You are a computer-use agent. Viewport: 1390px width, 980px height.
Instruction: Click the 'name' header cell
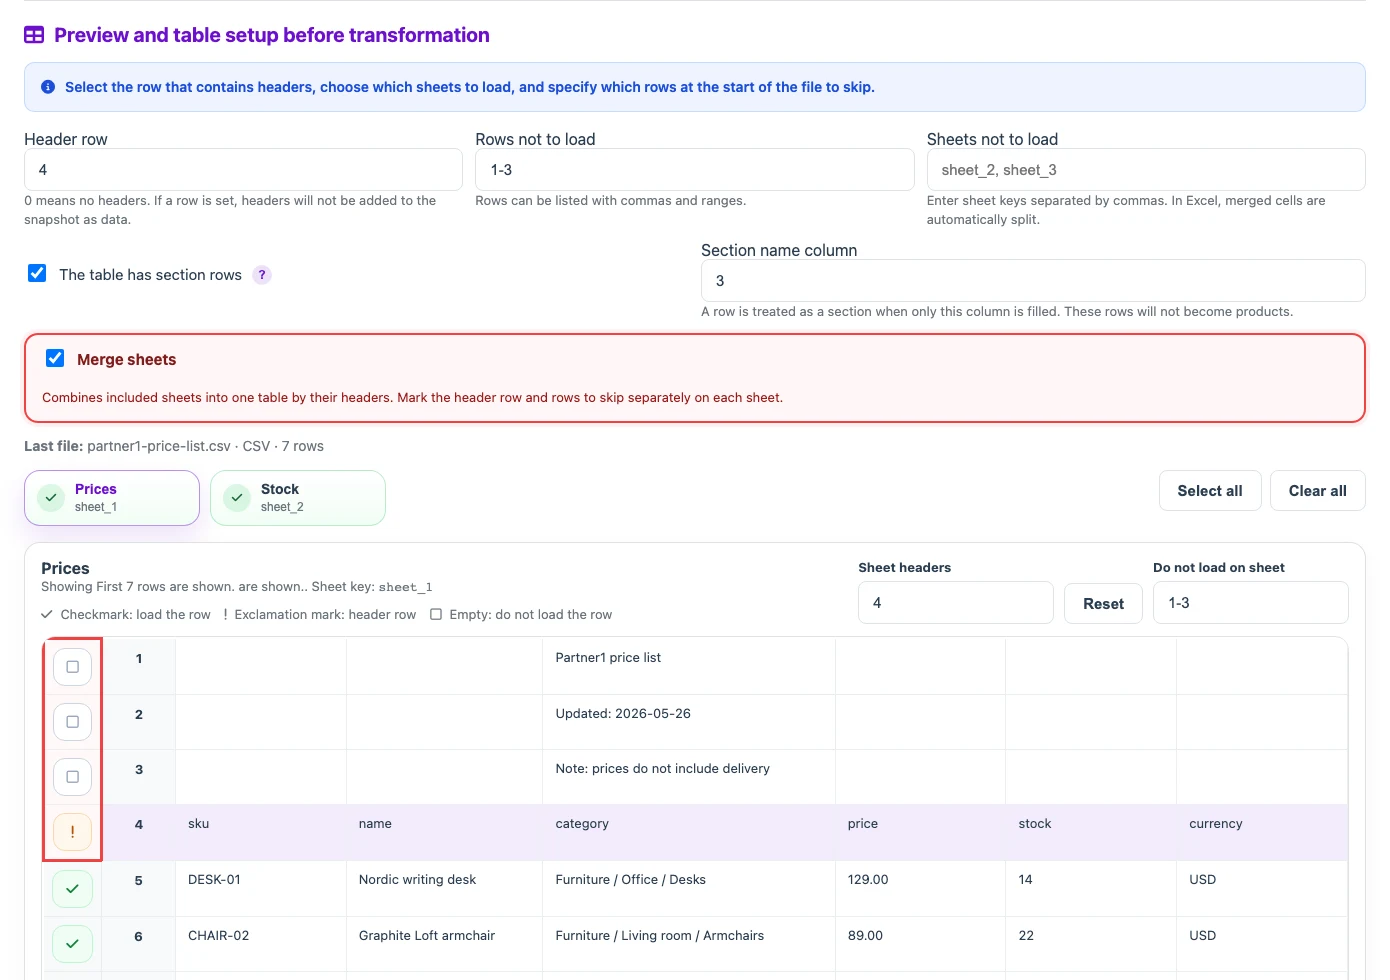tap(444, 832)
